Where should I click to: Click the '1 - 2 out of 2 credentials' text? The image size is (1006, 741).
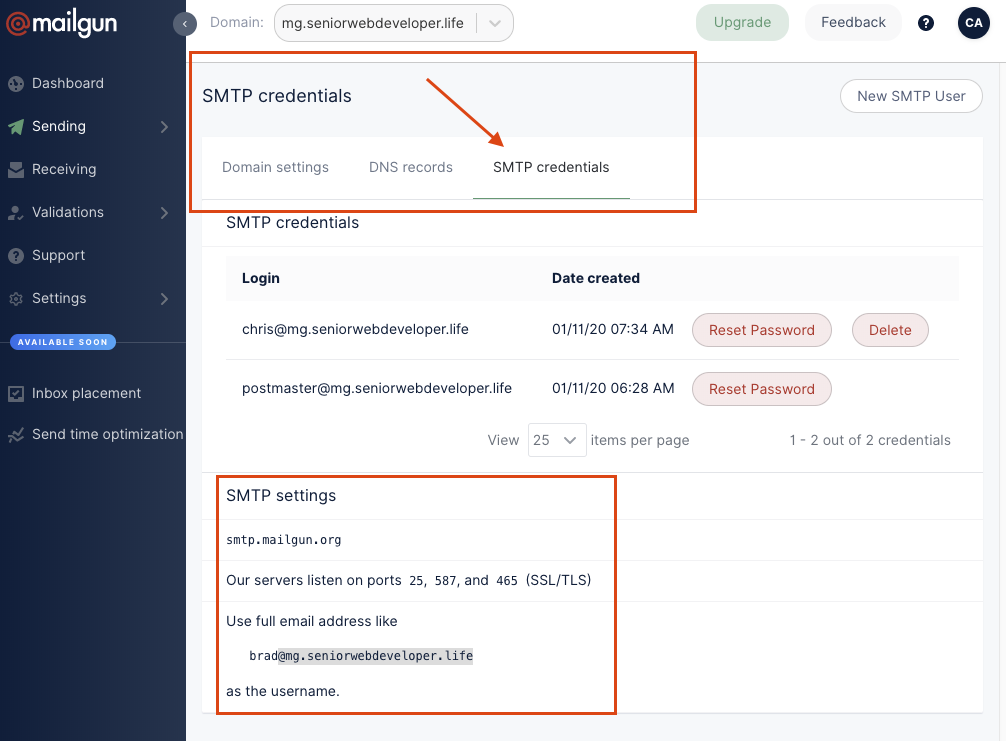pyautogui.click(x=869, y=440)
